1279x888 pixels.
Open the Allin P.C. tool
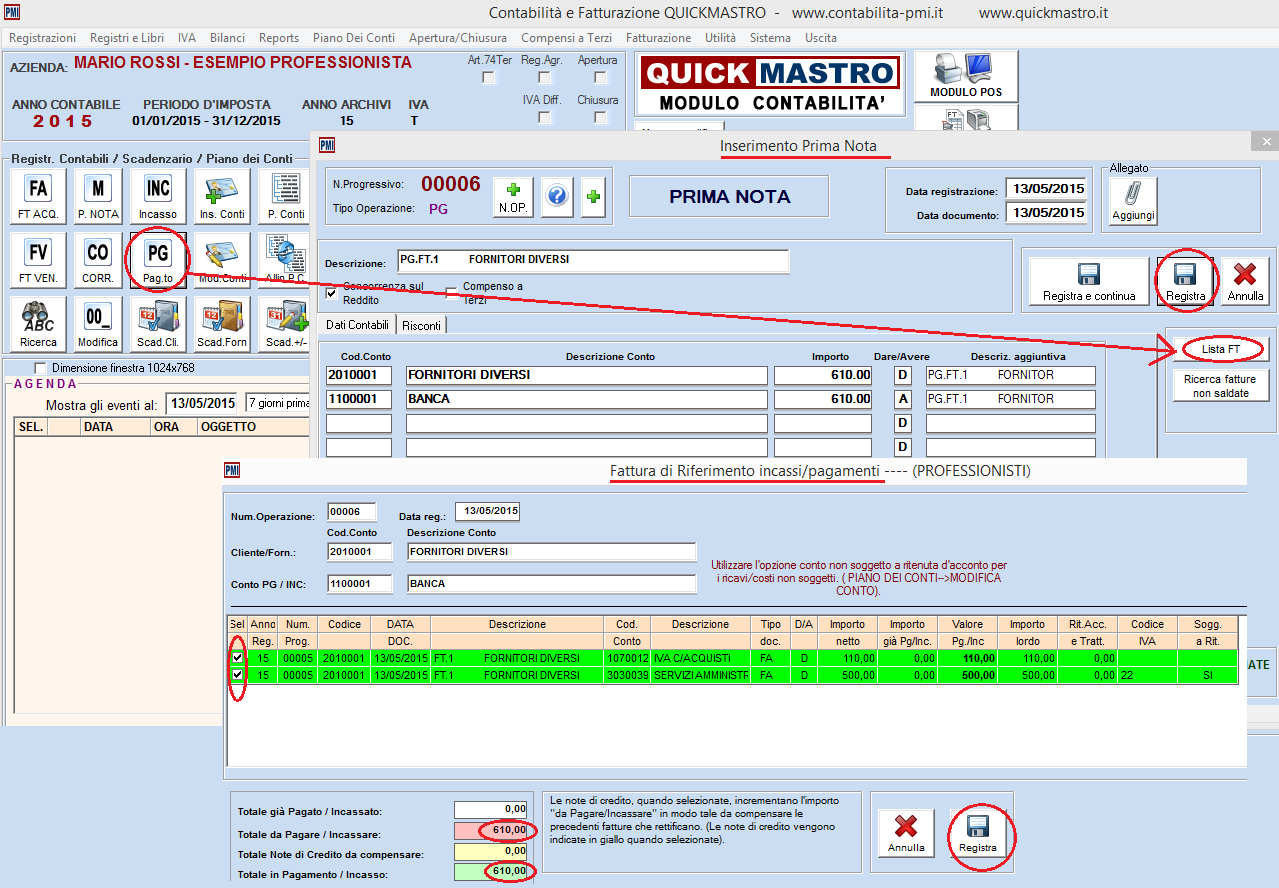tap(285, 259)
